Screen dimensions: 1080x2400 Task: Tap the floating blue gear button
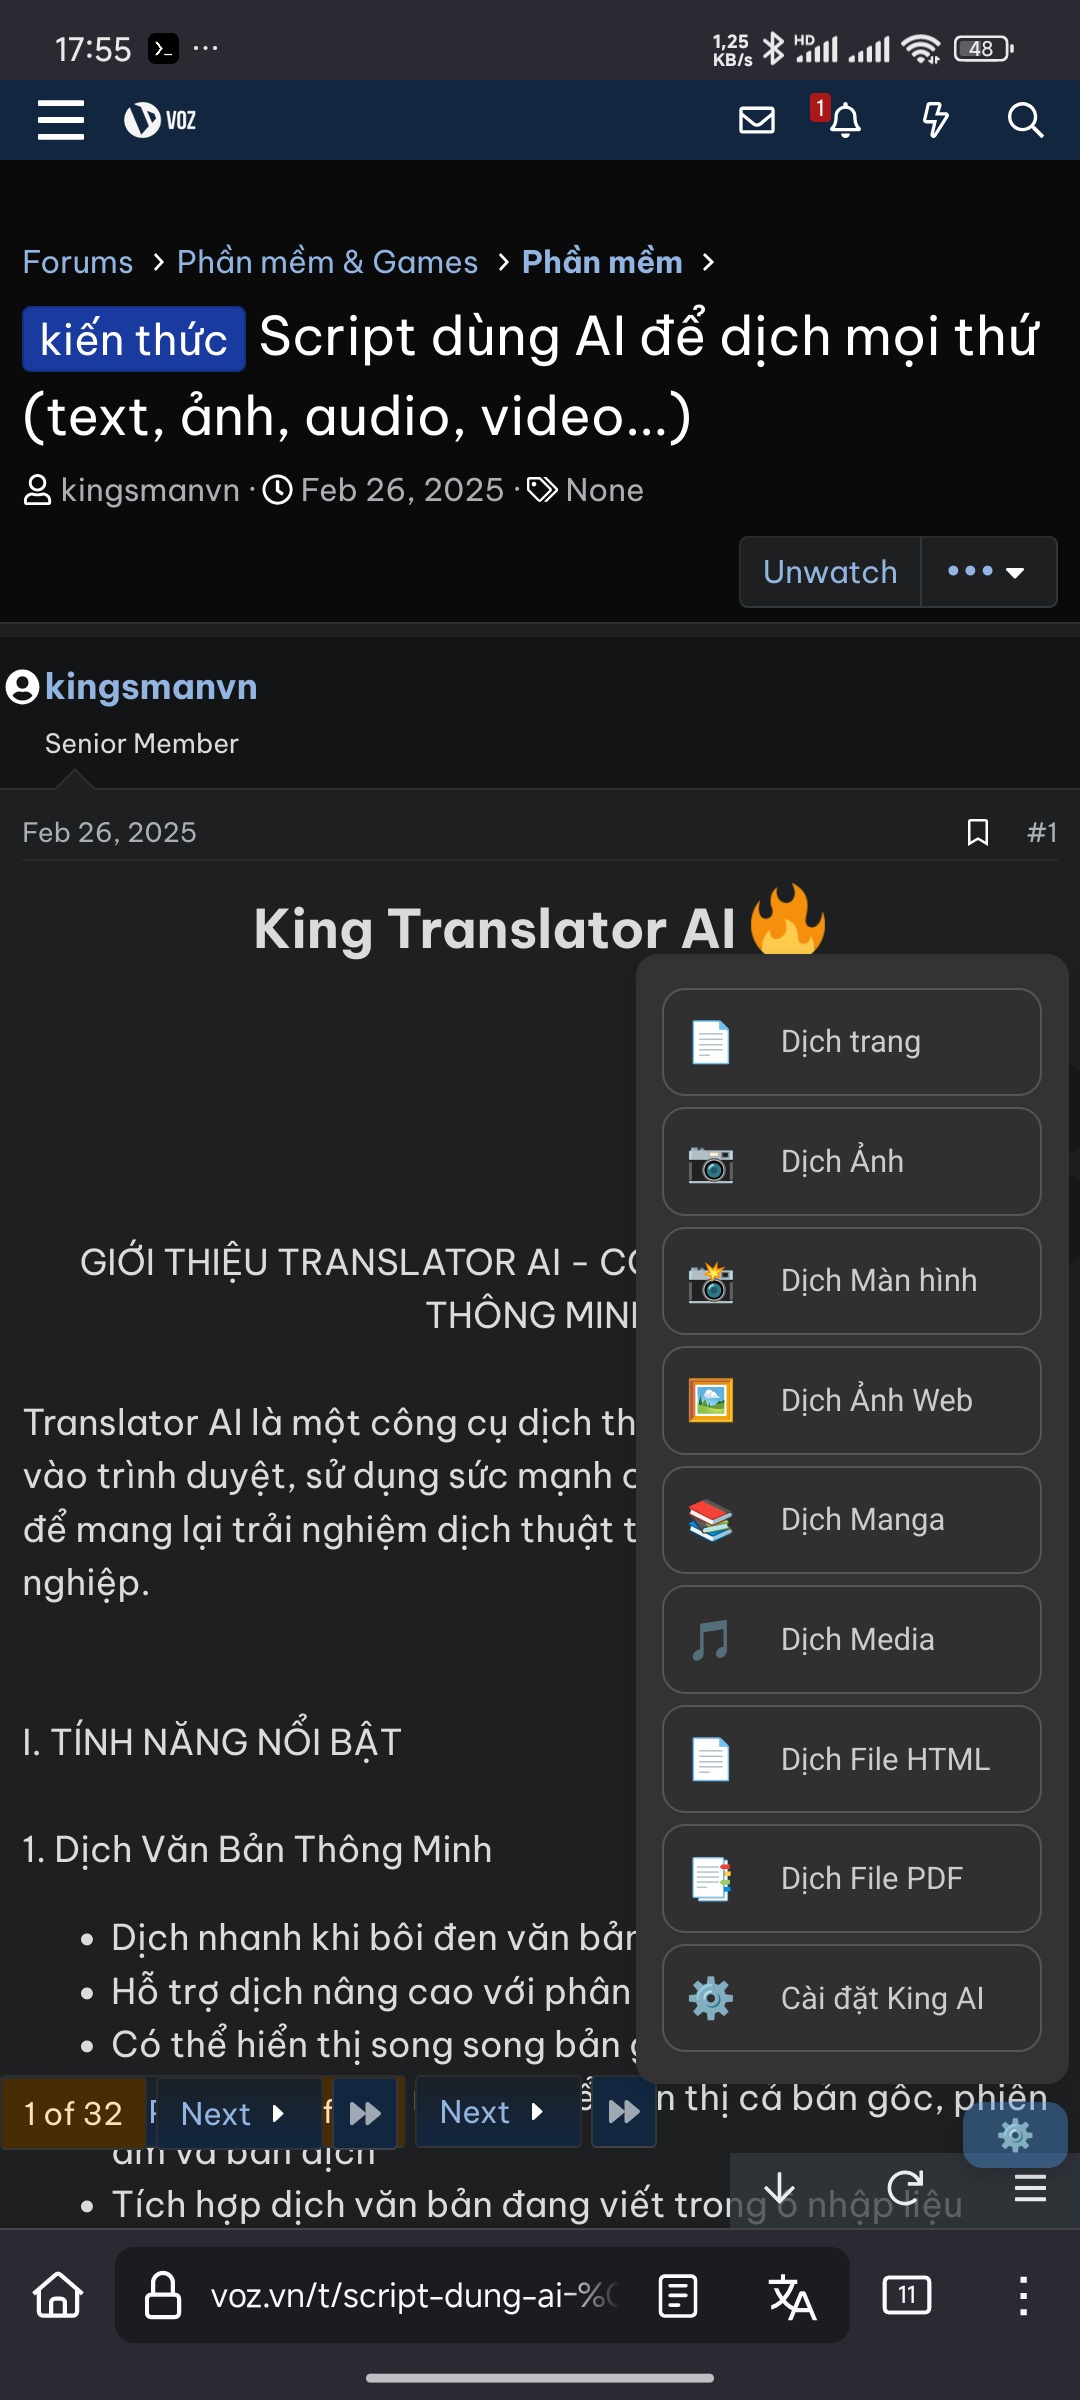tap(1015, 2135)
